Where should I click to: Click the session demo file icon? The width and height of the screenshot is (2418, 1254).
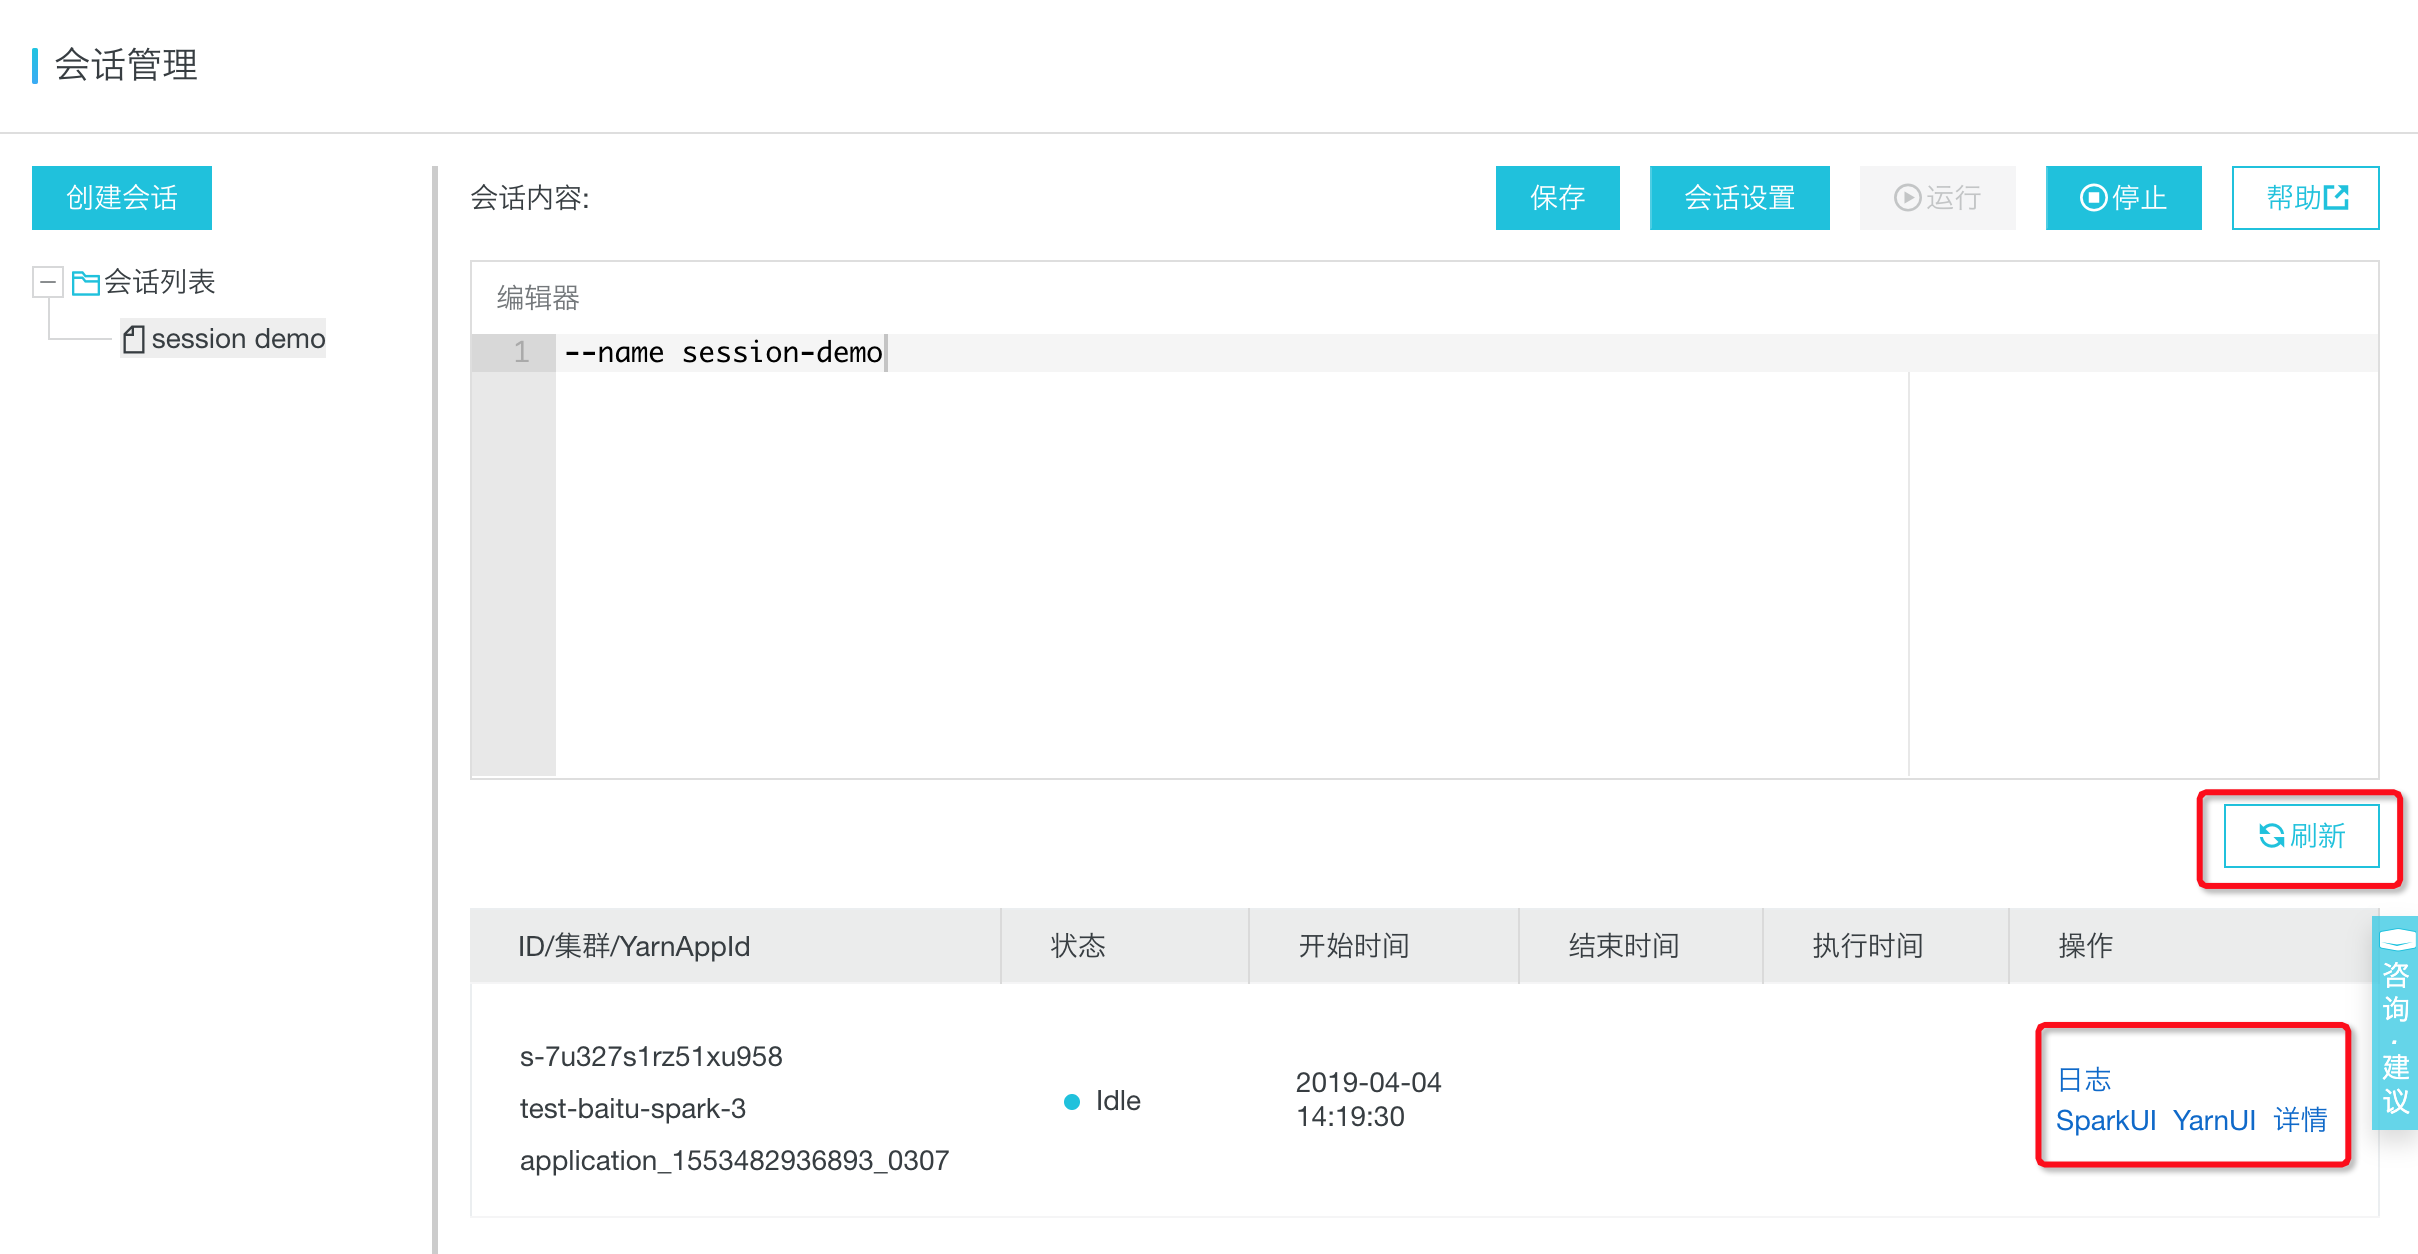[x=134, y=340]
